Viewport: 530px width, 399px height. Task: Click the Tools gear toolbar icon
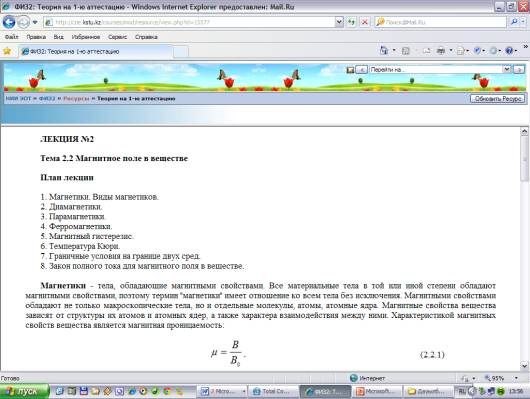click(493, 51)
